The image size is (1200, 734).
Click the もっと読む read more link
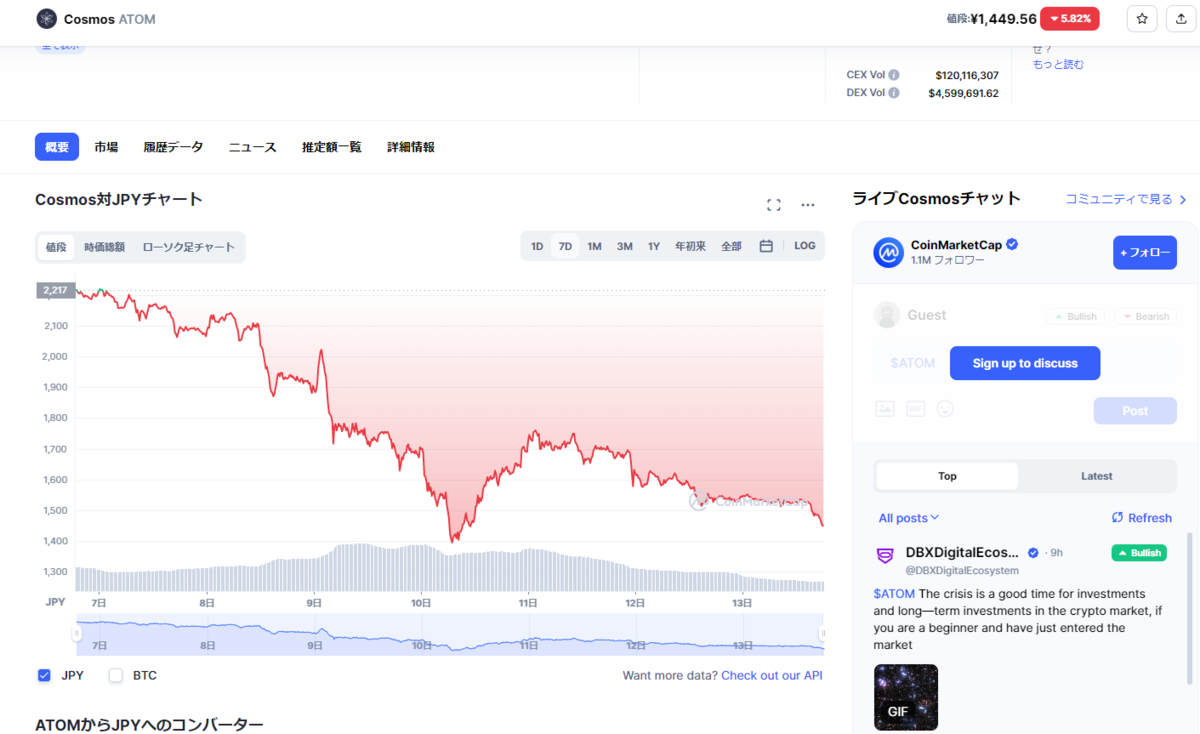pyautogui.click(x=1058, y=65)
